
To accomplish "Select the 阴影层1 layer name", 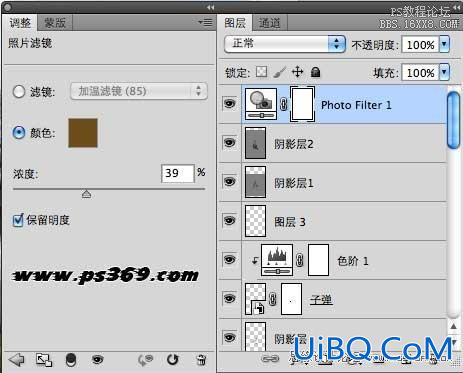I will pos(294,183).
